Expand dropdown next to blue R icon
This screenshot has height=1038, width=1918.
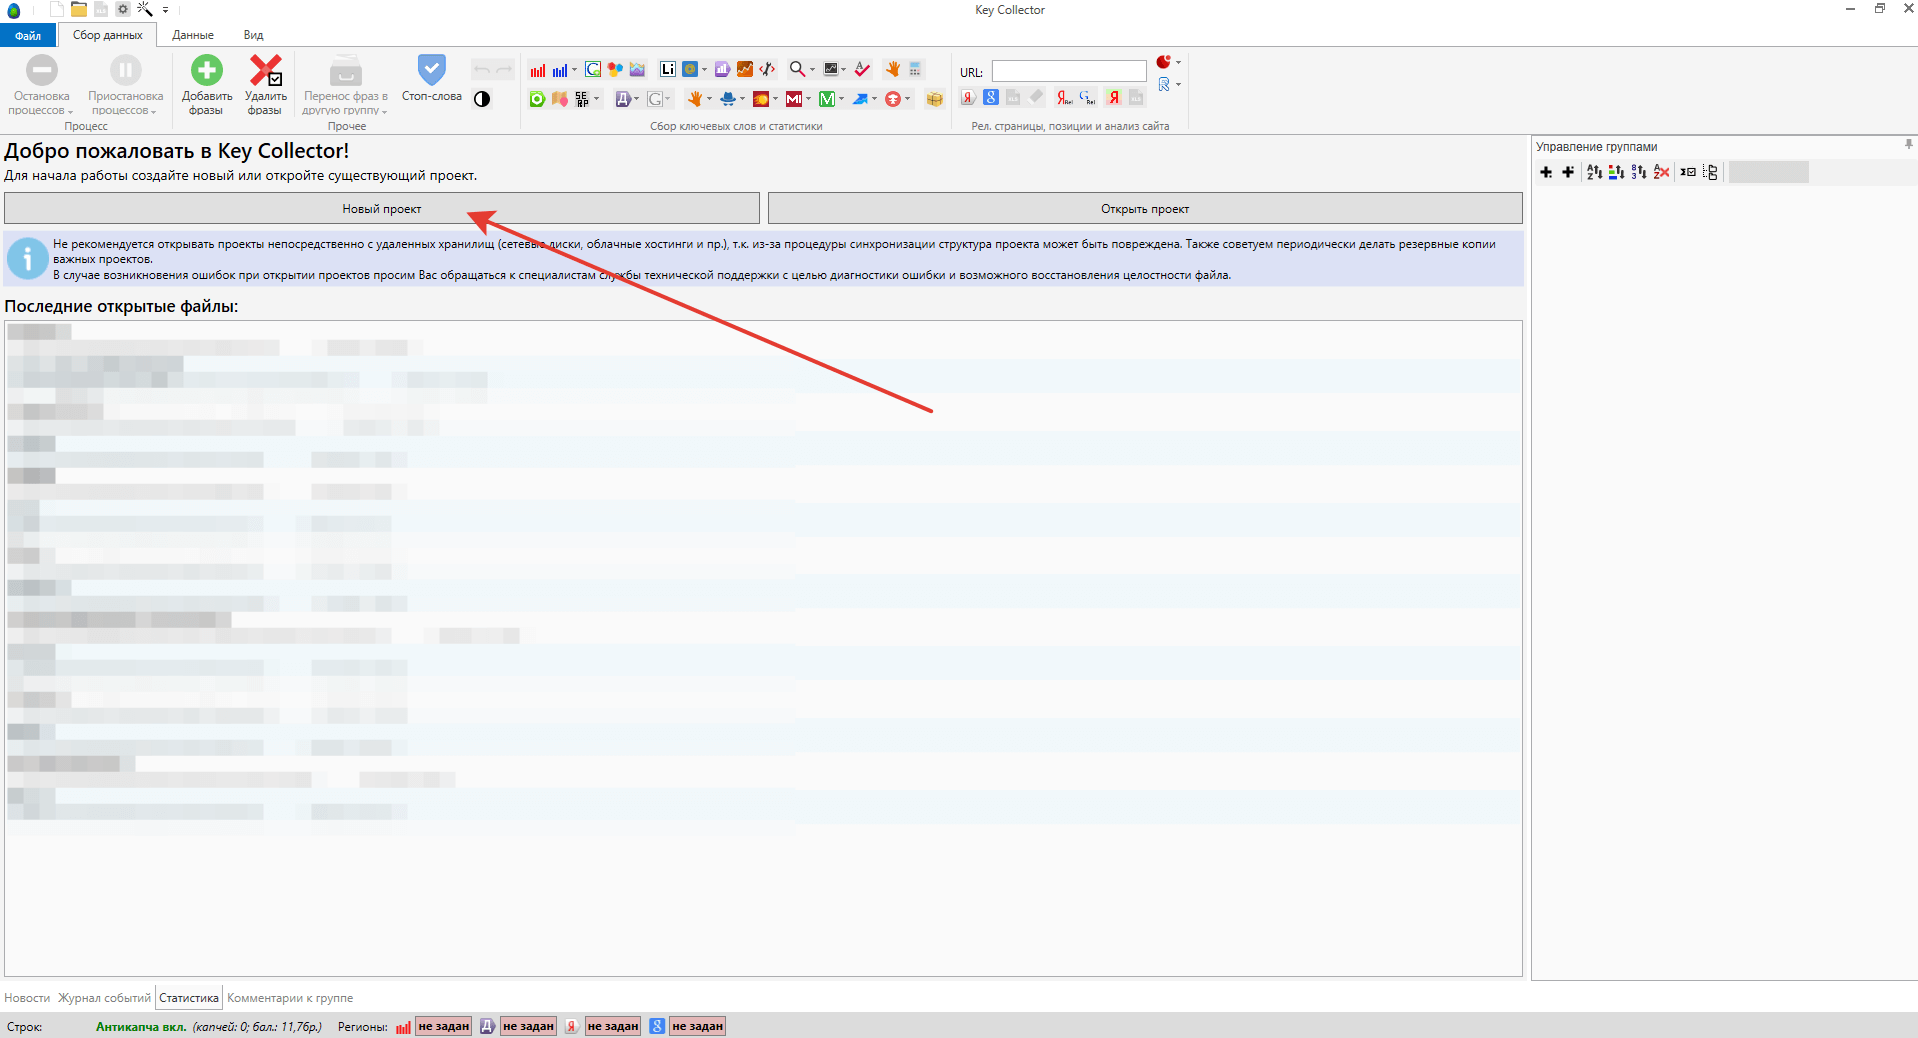tap(1178, 84)
